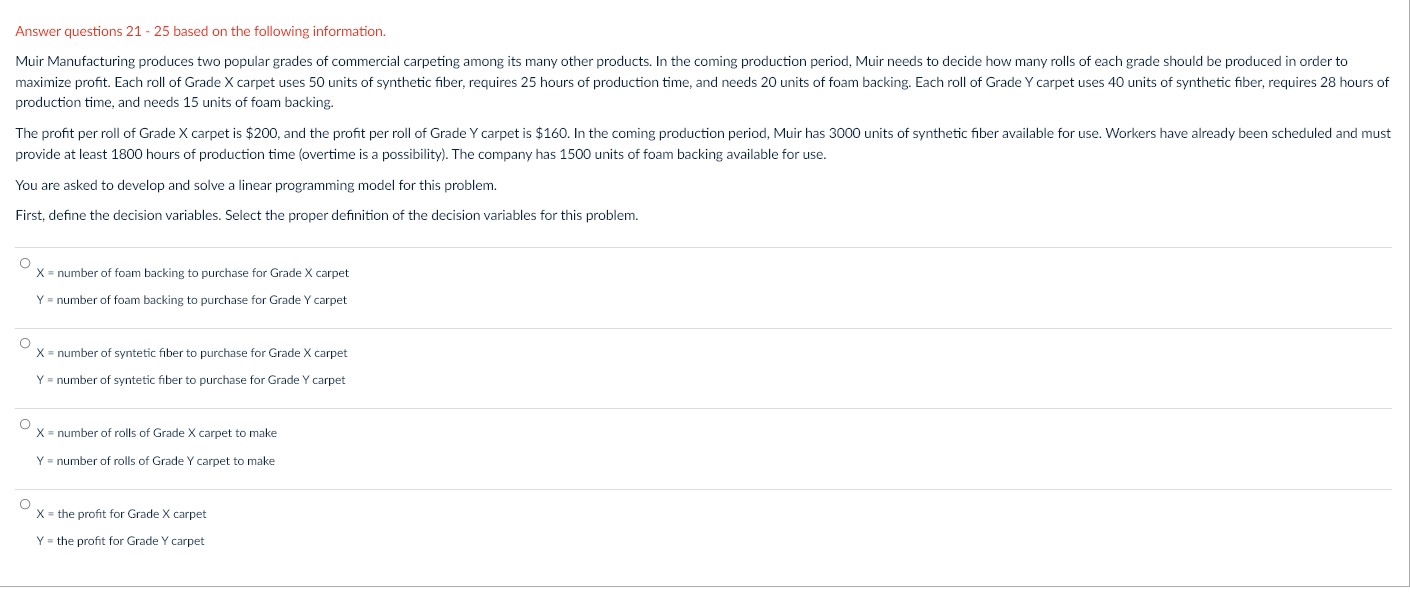Click 'X = the profit for Grade X carpet' text
This screenshot has height=592, width=1410.
tap(121, 514)
